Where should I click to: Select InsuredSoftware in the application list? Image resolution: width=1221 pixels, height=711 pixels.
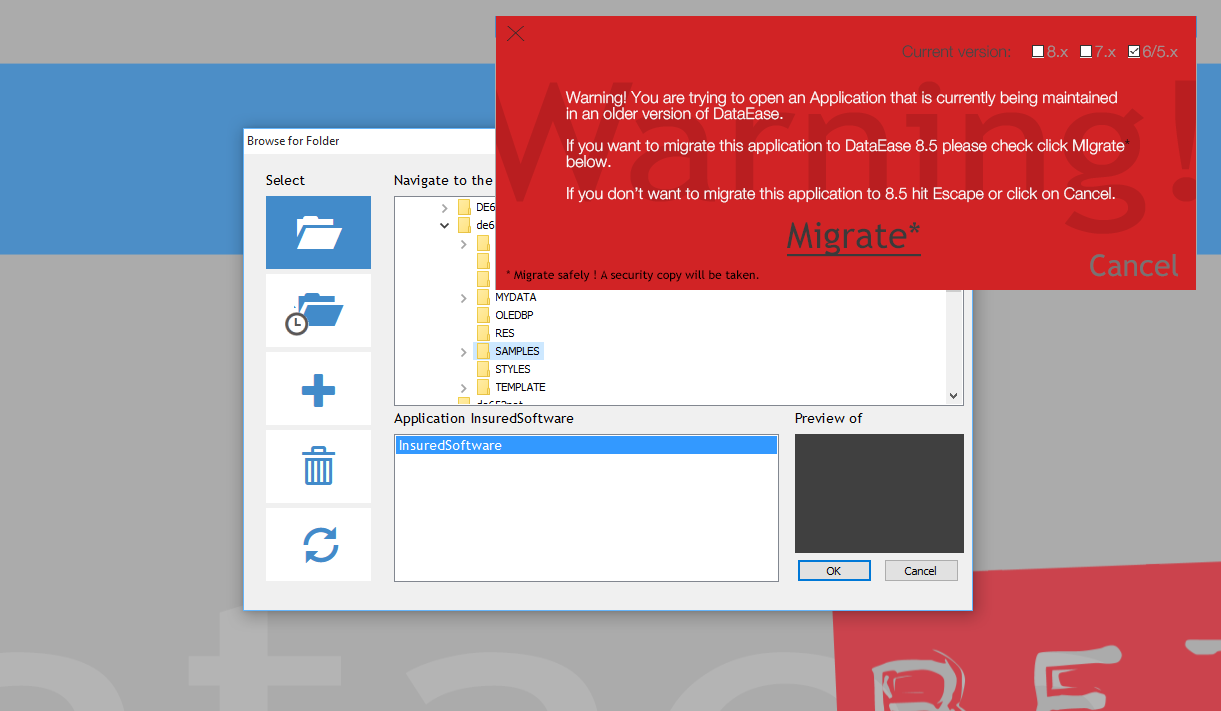point(586,445)
